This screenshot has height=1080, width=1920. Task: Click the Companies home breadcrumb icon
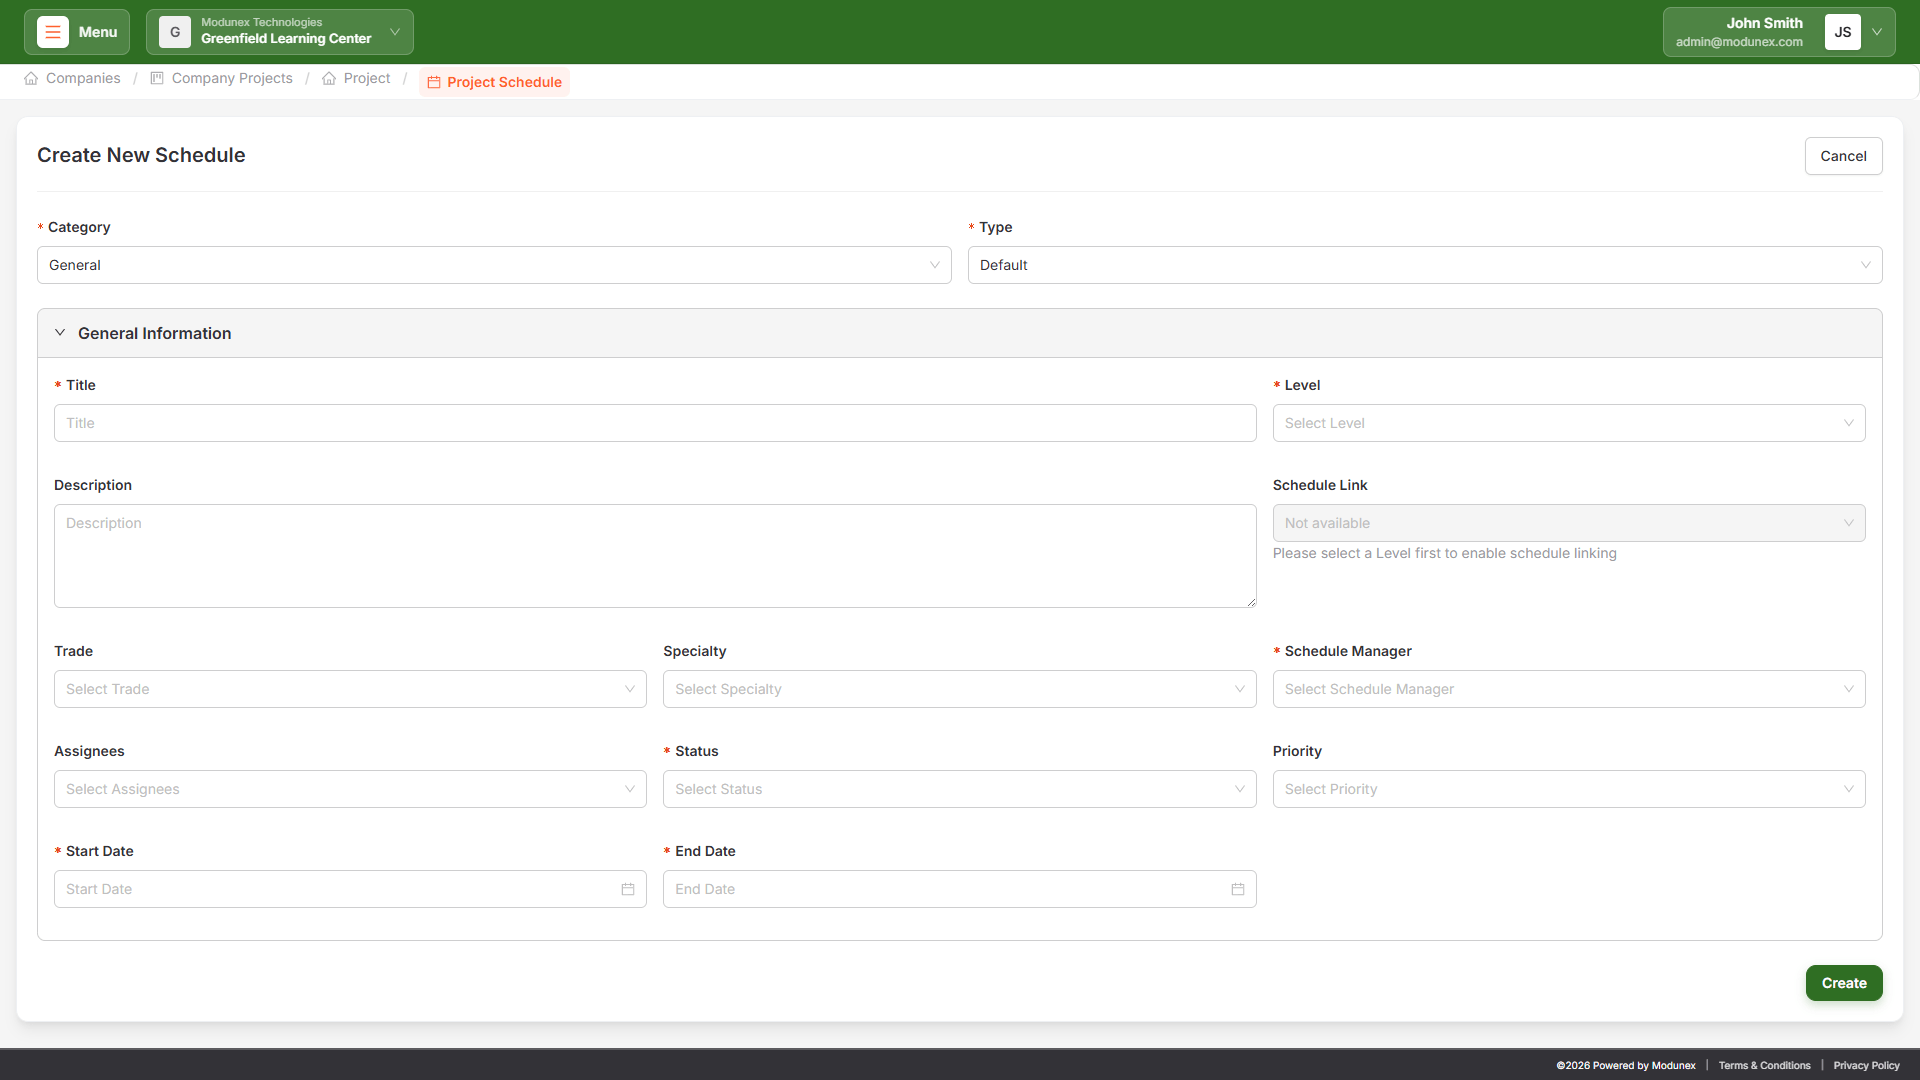pyautogui.click(x=31, y=78)
